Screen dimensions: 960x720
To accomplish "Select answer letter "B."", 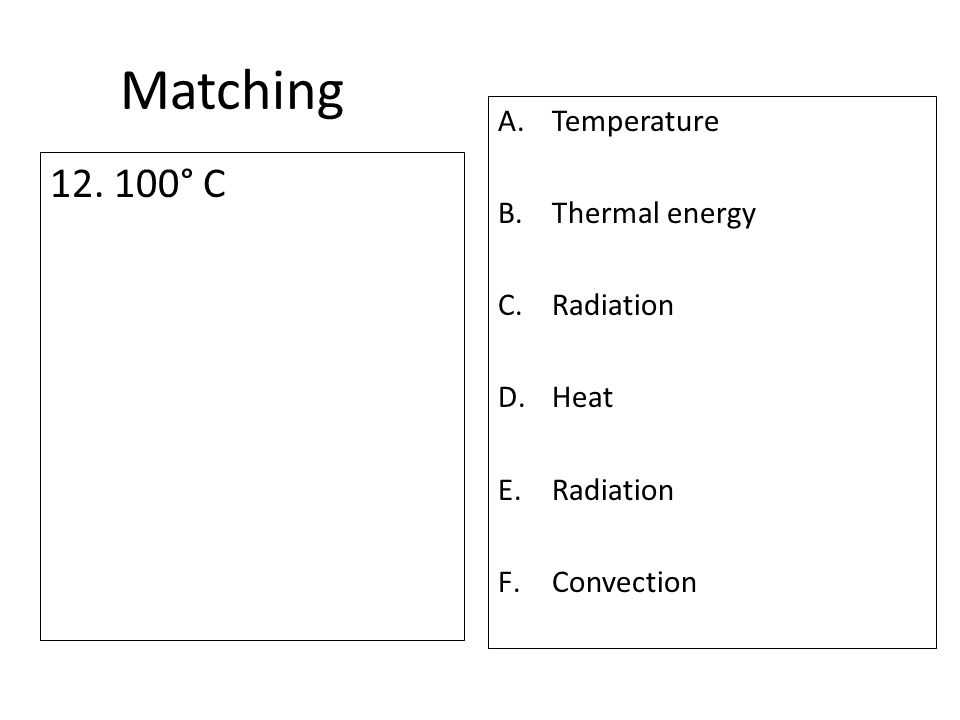I will point(510,213).
